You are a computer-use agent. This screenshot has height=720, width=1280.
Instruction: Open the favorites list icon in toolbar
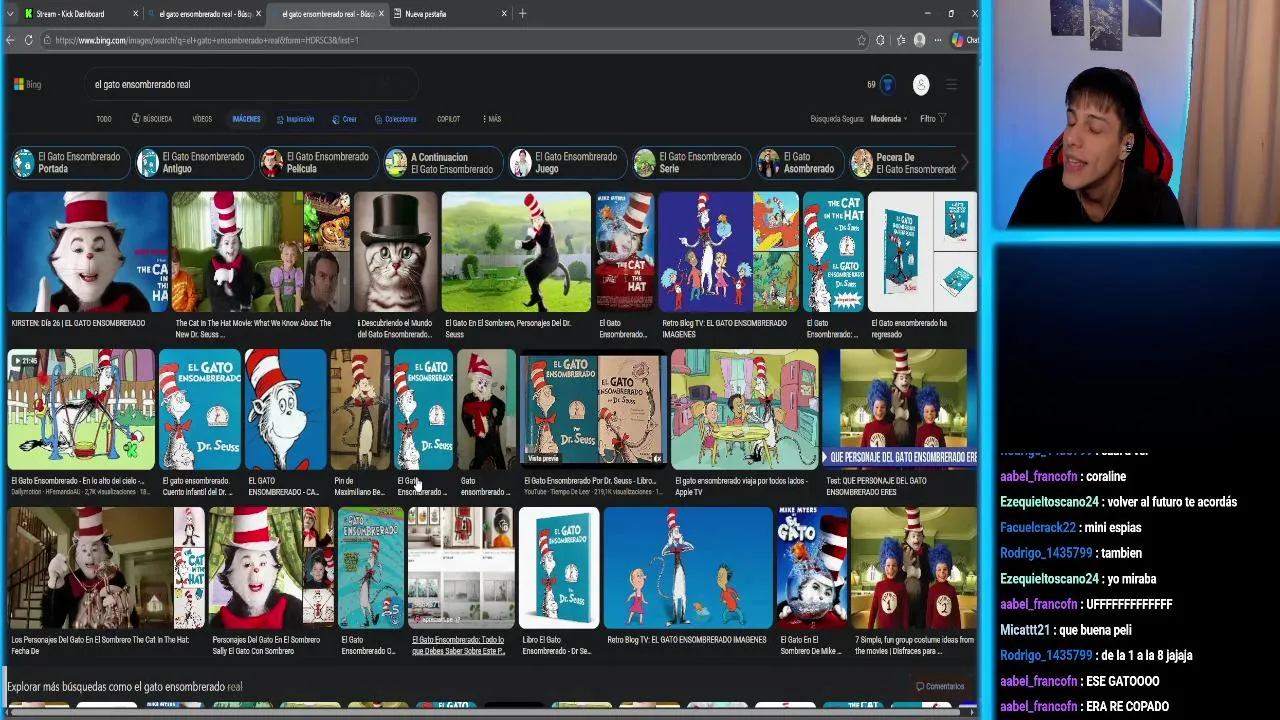click(x=900, y=40)
